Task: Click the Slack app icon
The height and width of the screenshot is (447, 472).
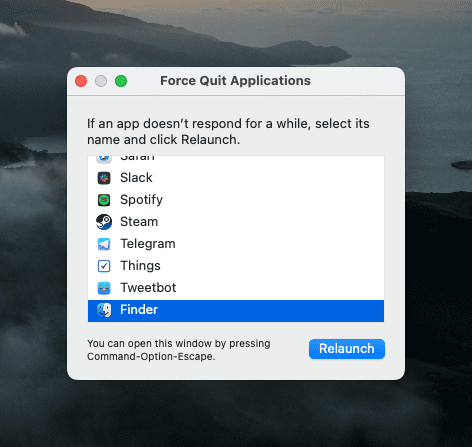Action: [104, 178]
